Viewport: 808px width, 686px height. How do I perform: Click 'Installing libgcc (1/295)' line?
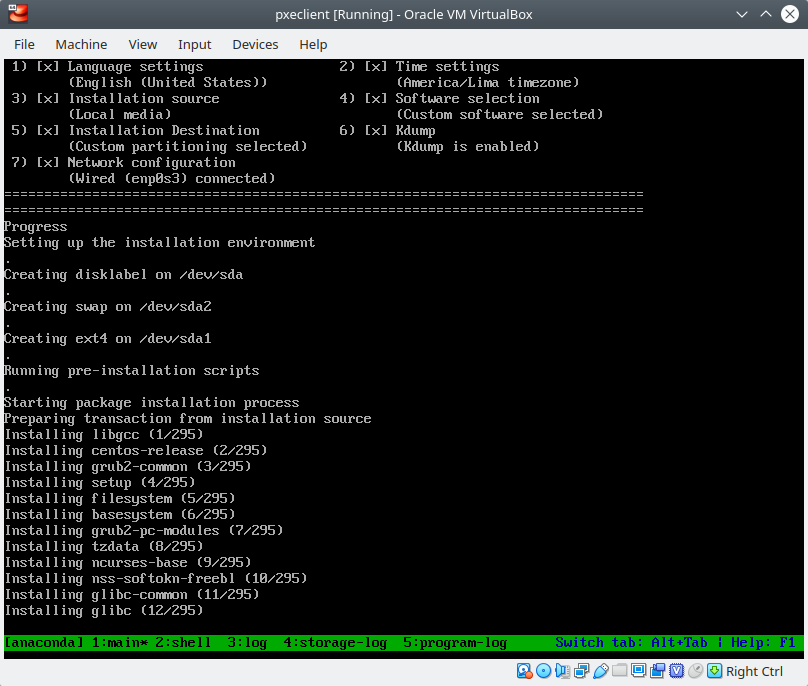[104, 434]
